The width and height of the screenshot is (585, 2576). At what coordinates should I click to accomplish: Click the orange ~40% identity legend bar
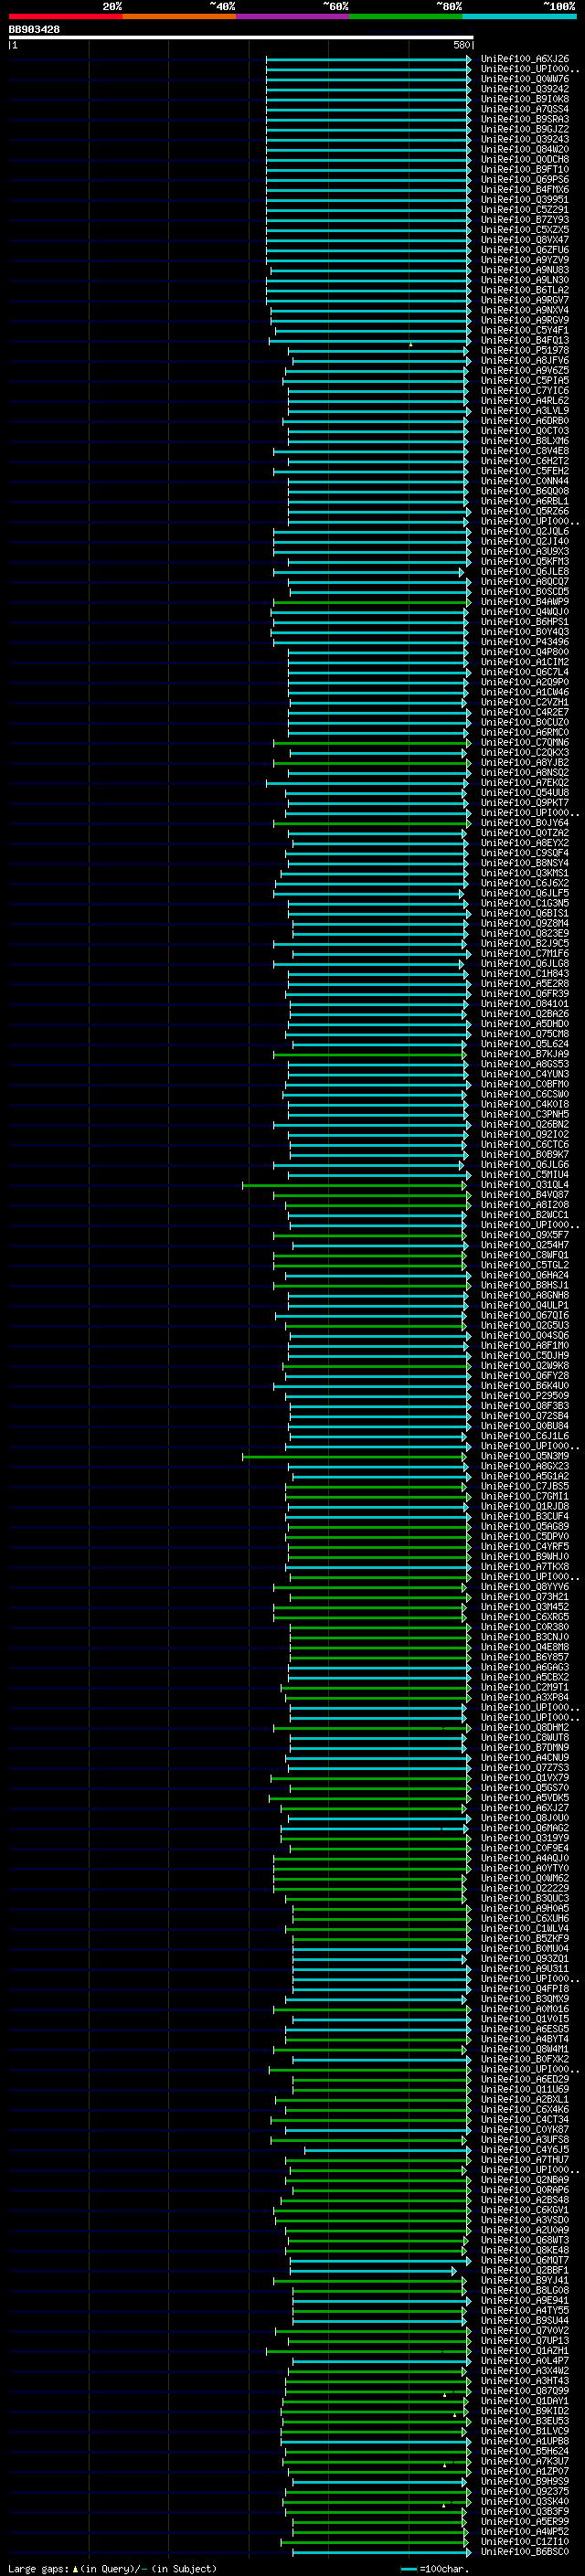(179, 16)
